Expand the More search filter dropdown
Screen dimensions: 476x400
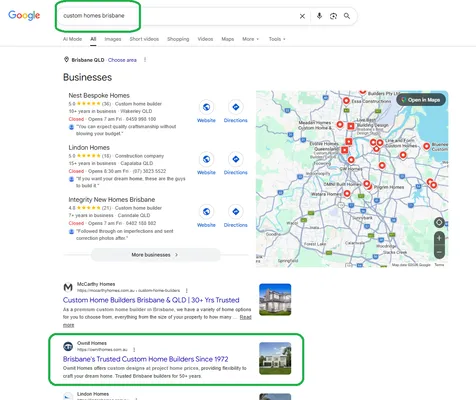(250, 39)
